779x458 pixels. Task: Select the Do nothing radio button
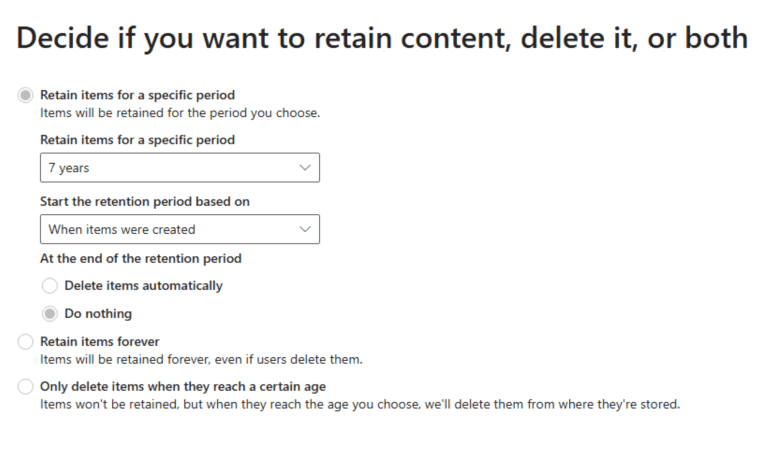coord(50,314)
